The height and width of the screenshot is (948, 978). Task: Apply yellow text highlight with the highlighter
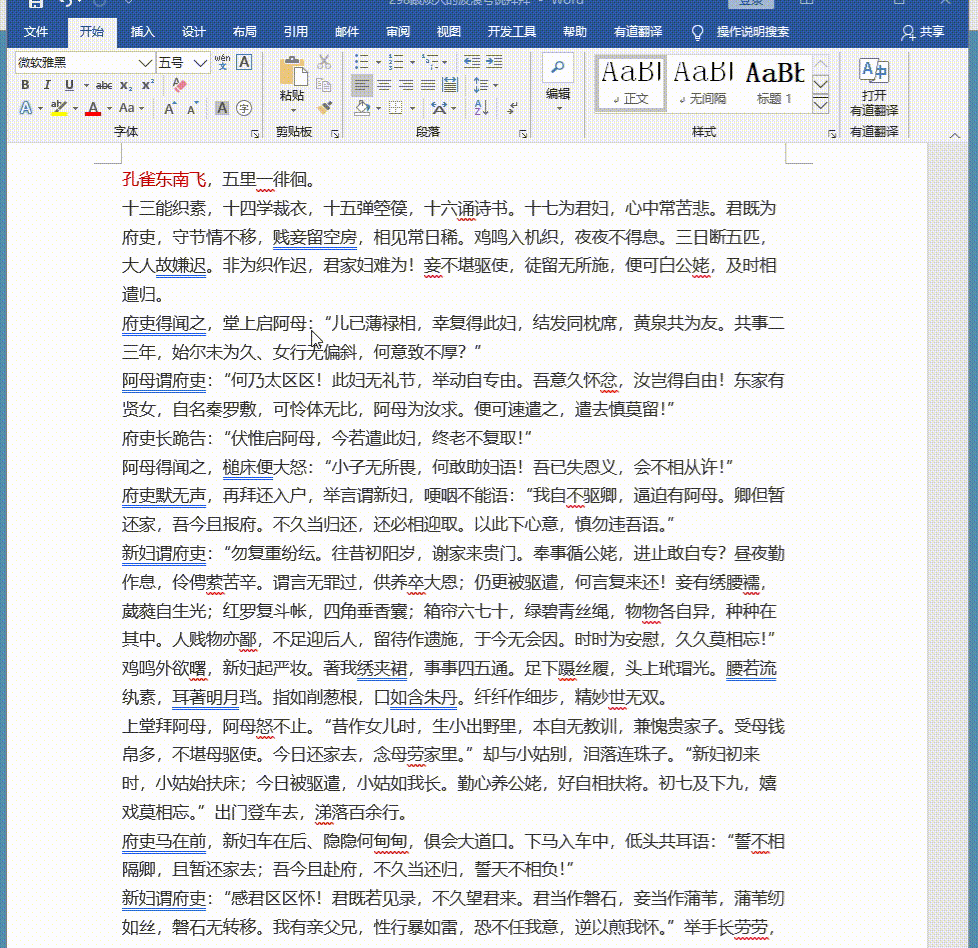[x=59, y=109]
